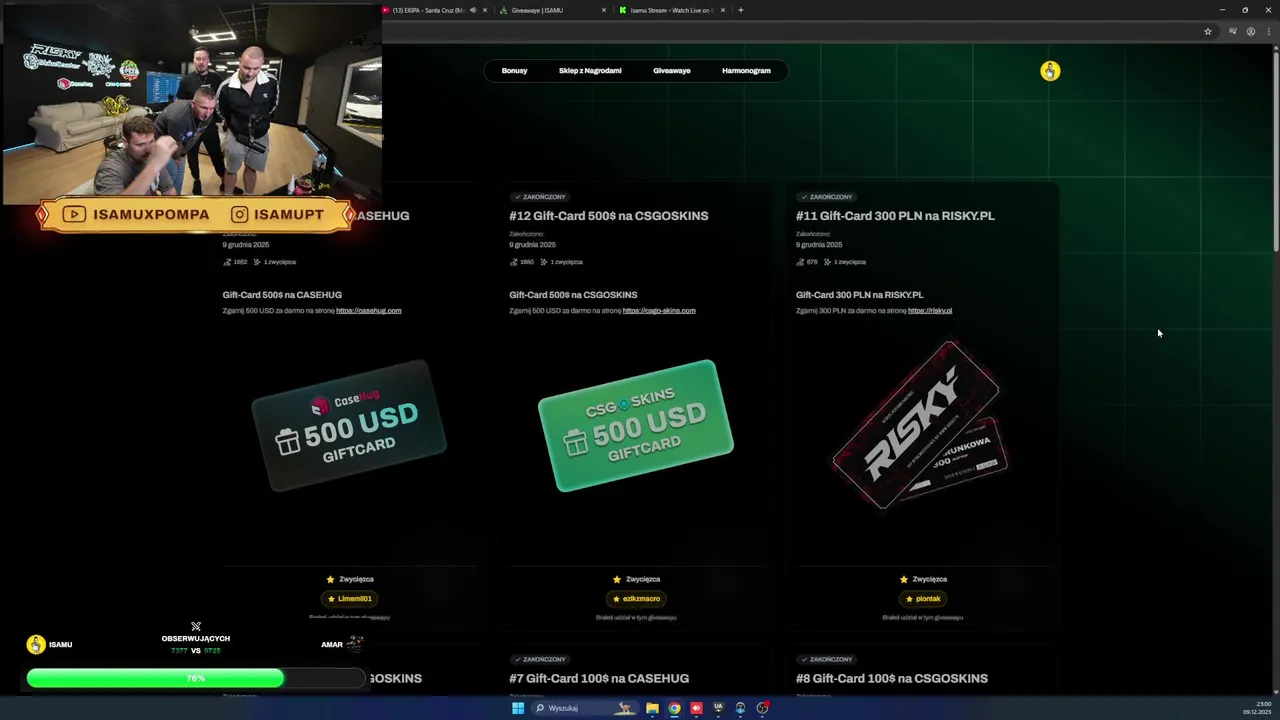Open the #8 Gift-Card 100$ na CSGOSKINS title
Image resolution: width=1280 pixels, height=720 pixels.
[892, 678]
